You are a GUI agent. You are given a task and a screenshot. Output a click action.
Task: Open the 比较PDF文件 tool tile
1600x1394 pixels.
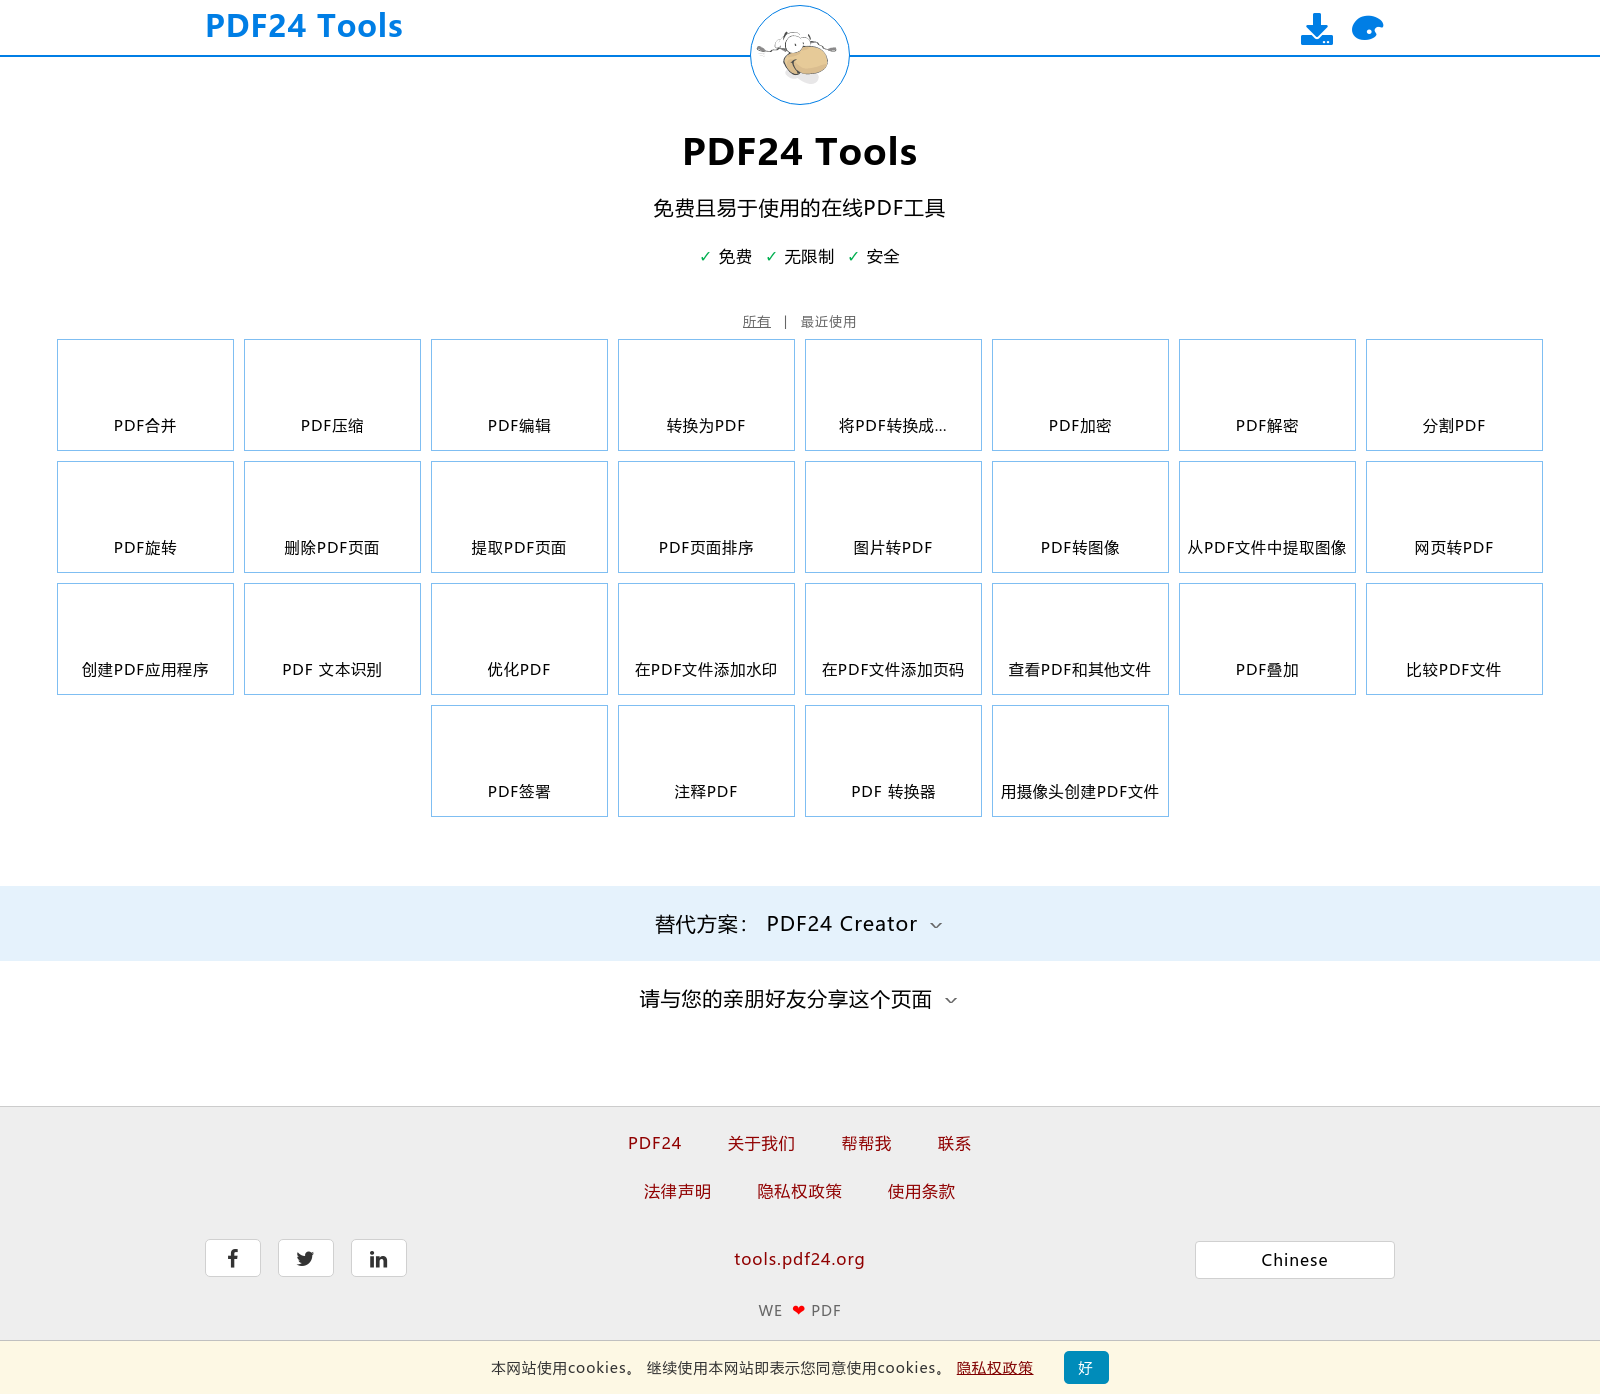click(1454, 639)
